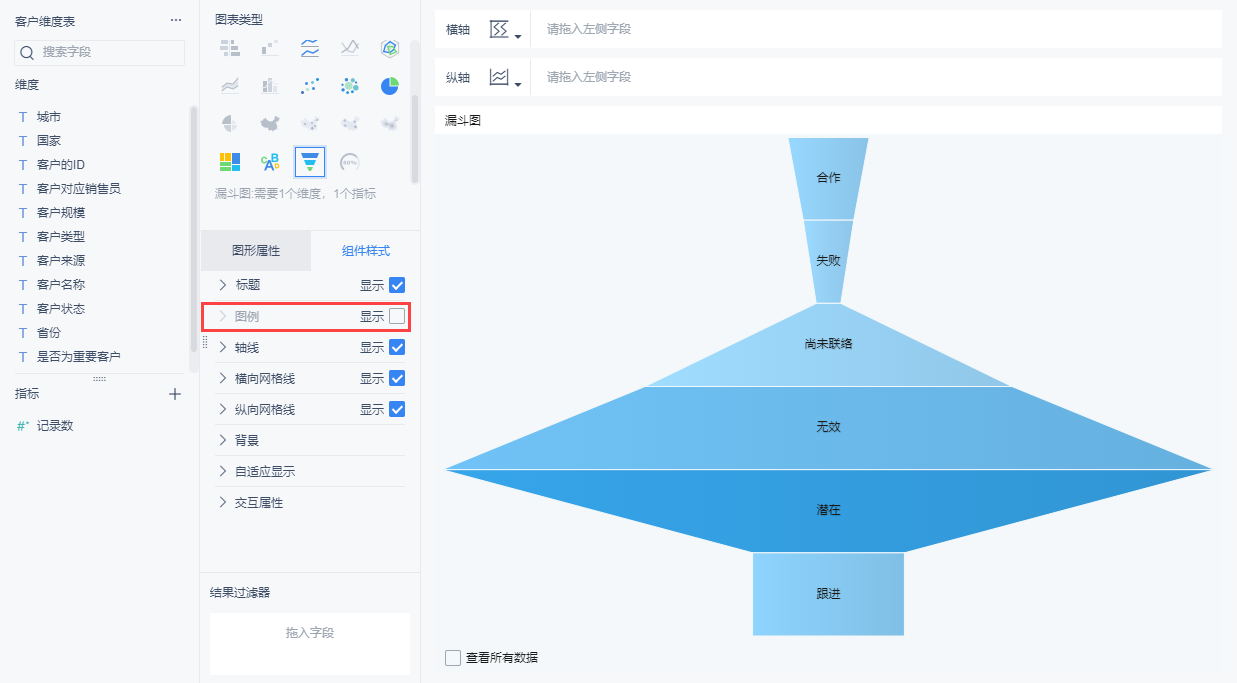Expand the 横向网格线 settings section
Image resolution: width=1237 pixels, height=683 pixels.
pos(223,379)
